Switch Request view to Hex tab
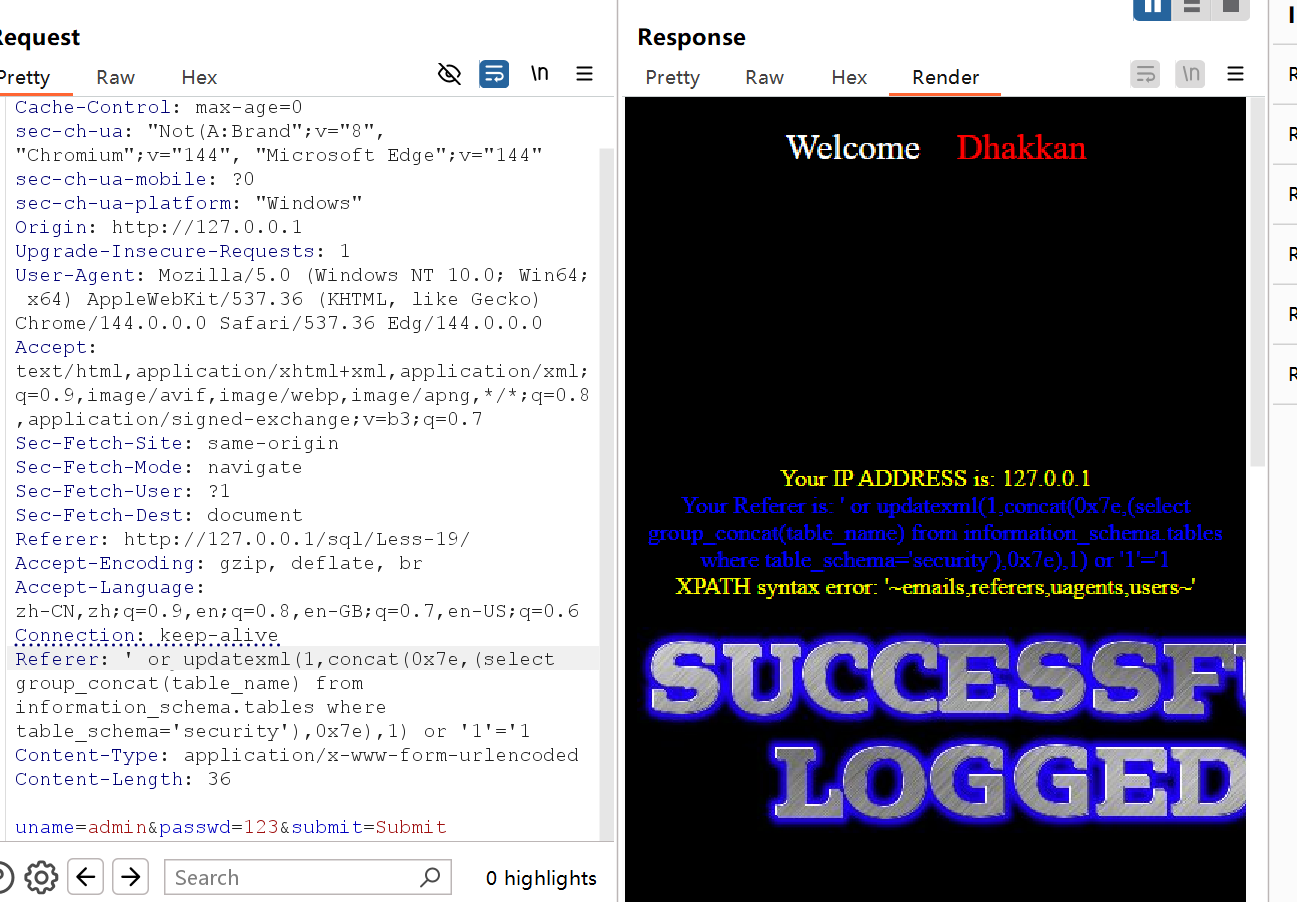 coord(199,77)
